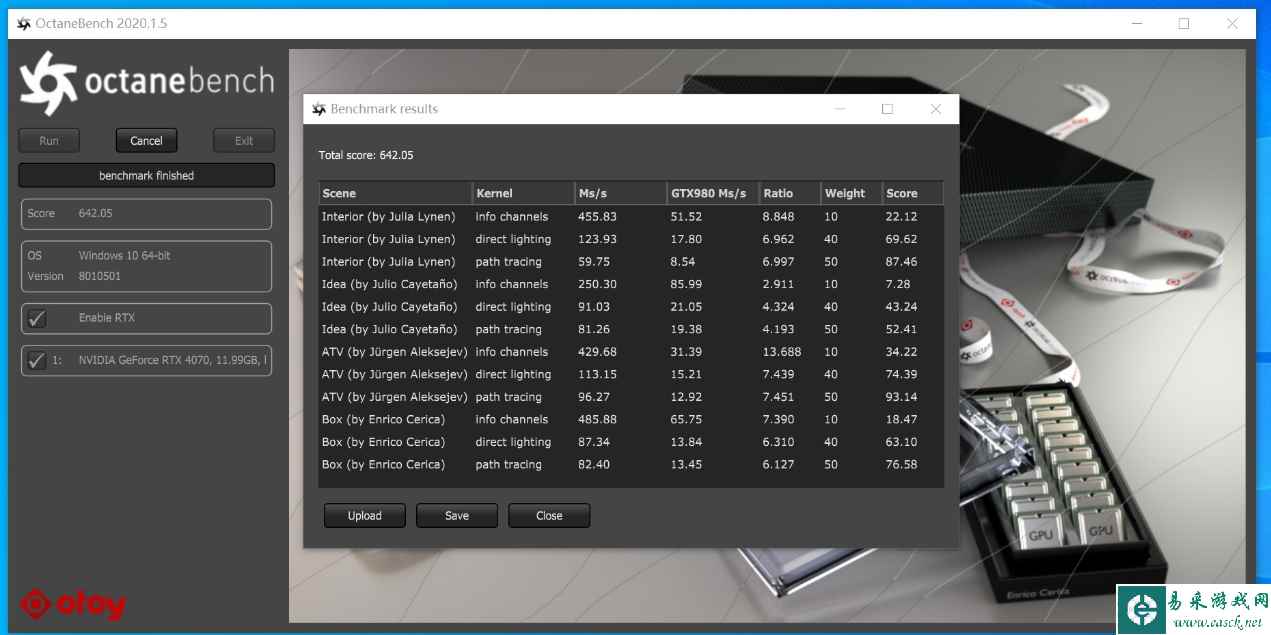Click the Ratio value 13.688

(782, 352)
